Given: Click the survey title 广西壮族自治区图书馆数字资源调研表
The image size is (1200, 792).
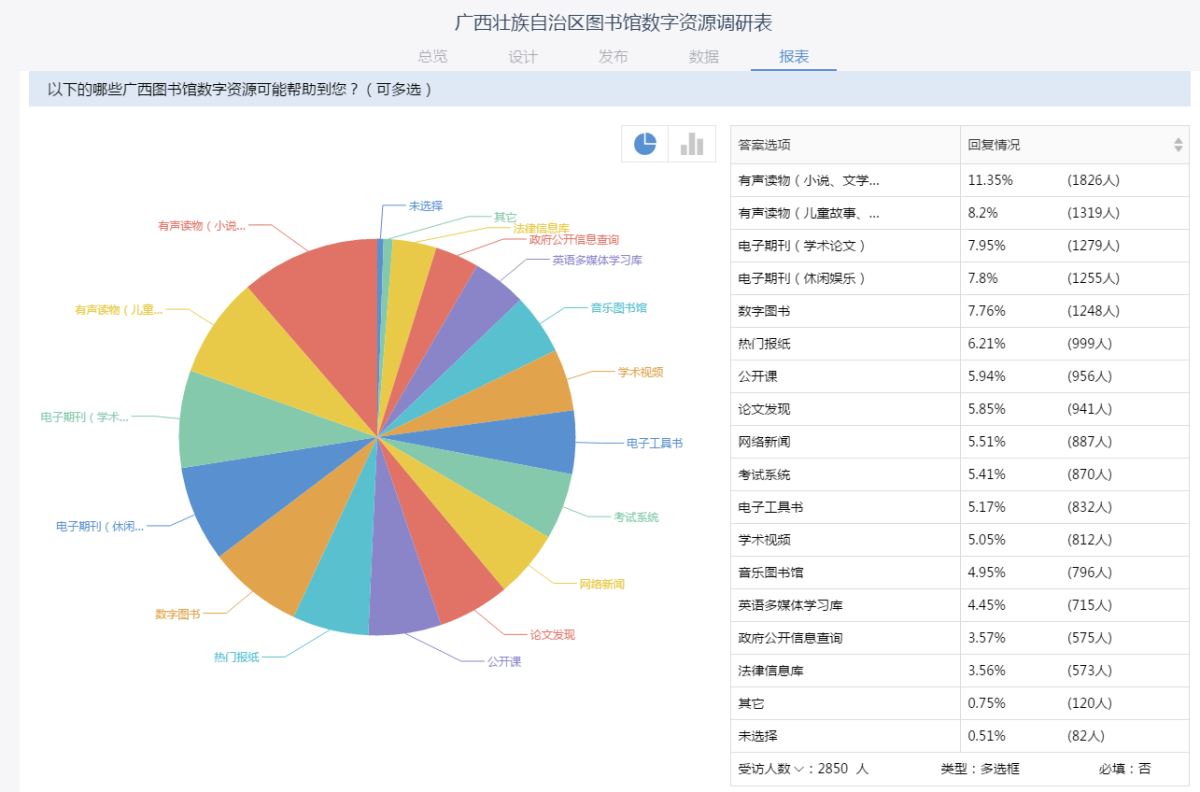Looking at the screenshot, I should tap(613, 22).
